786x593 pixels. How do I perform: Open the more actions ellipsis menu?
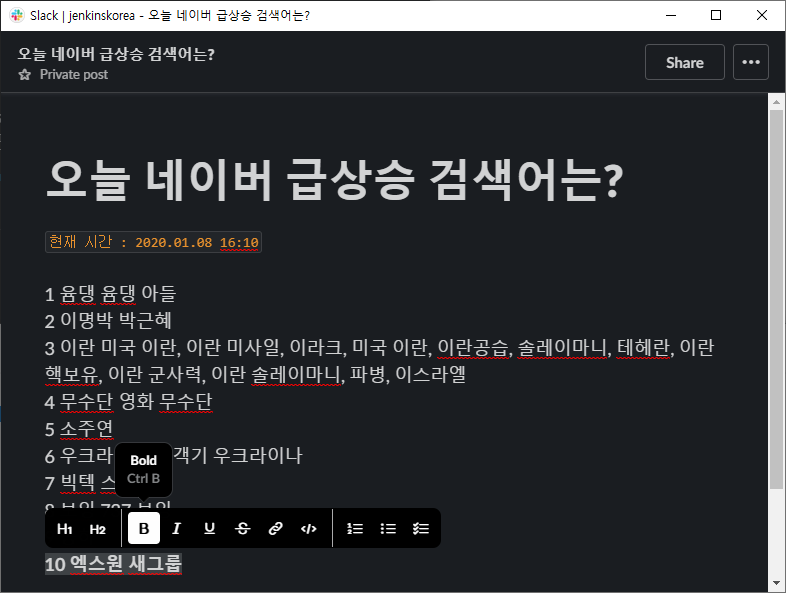coord(750,62)
